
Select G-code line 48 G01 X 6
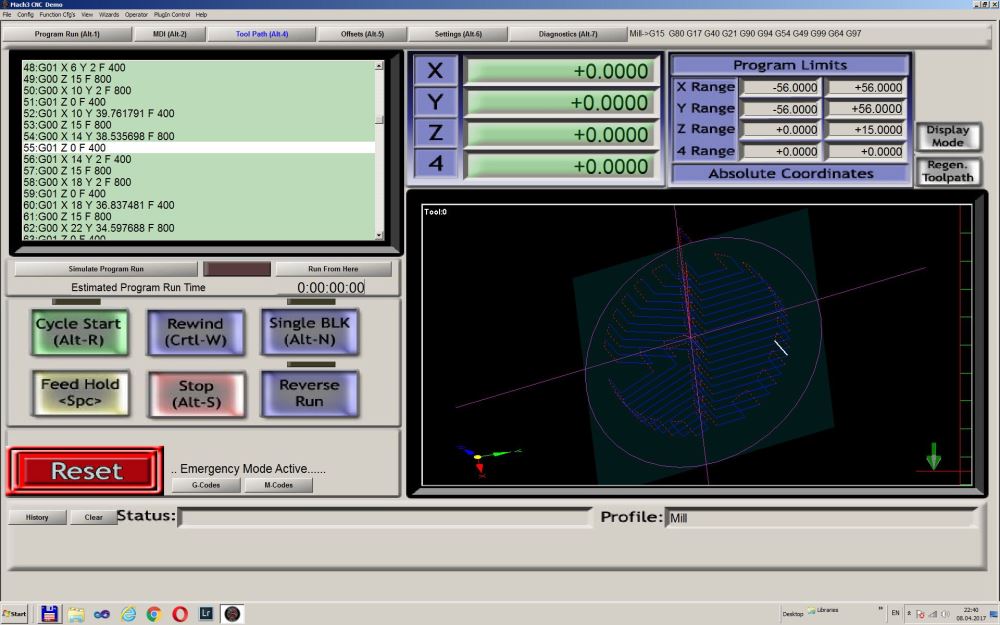coord(198,68)
